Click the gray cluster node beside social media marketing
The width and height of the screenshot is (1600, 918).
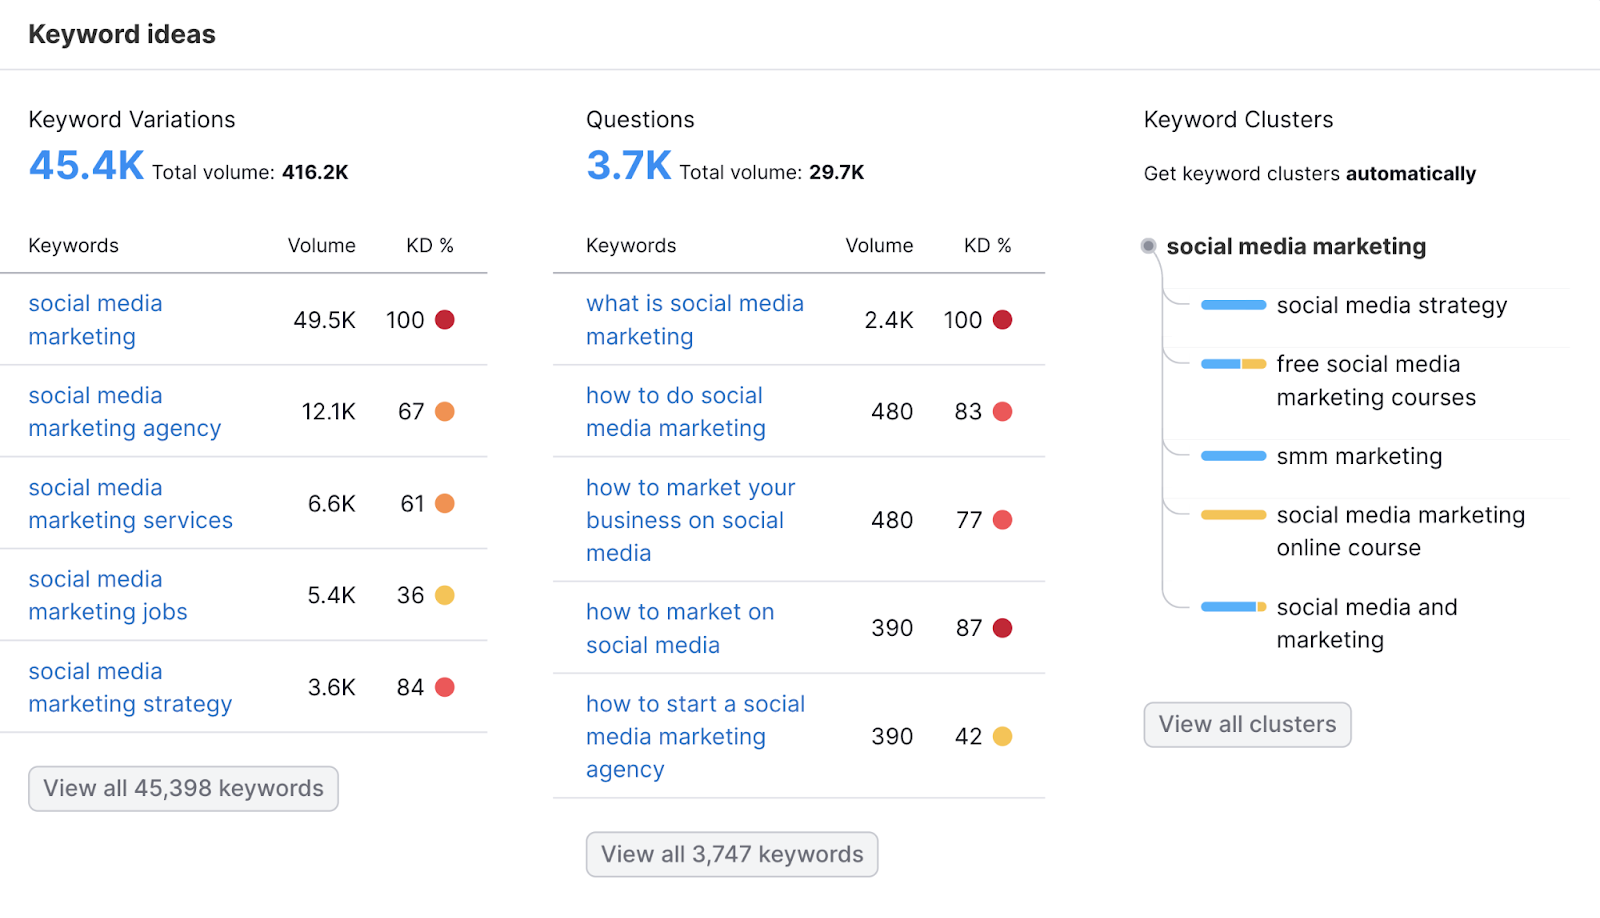point(1146,246)
